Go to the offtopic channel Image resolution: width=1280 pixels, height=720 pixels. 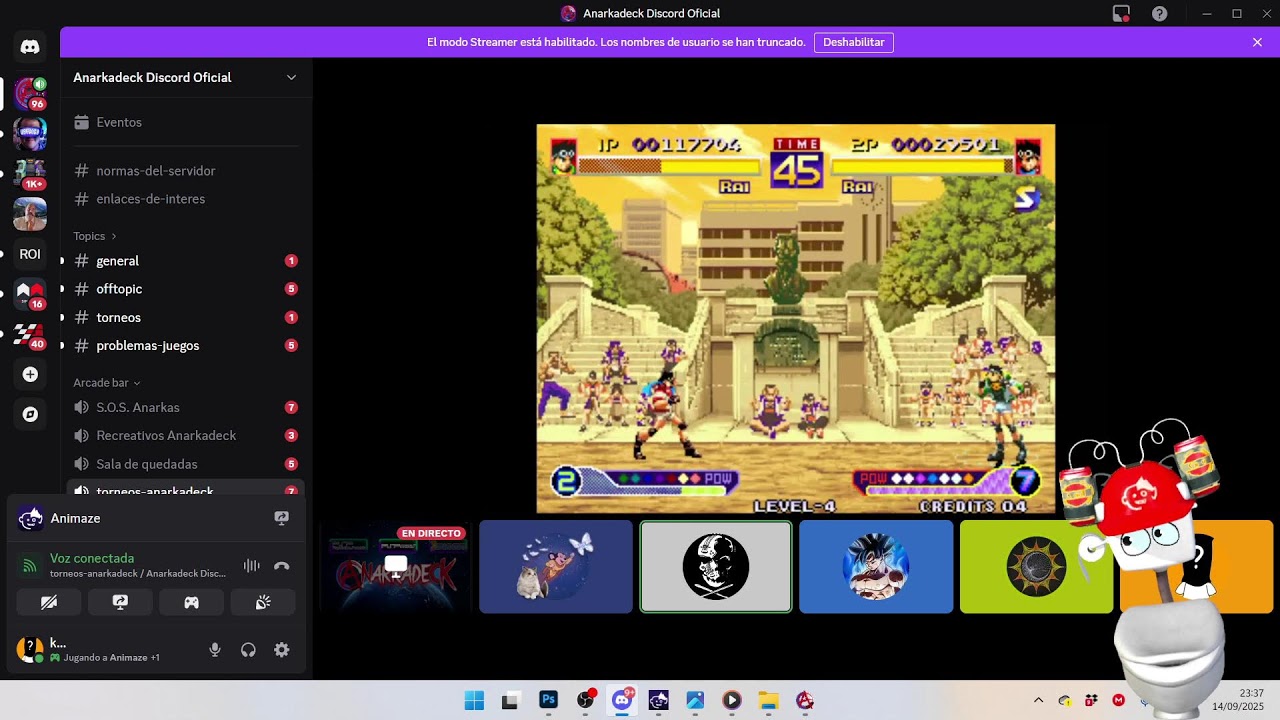(186, 289)
